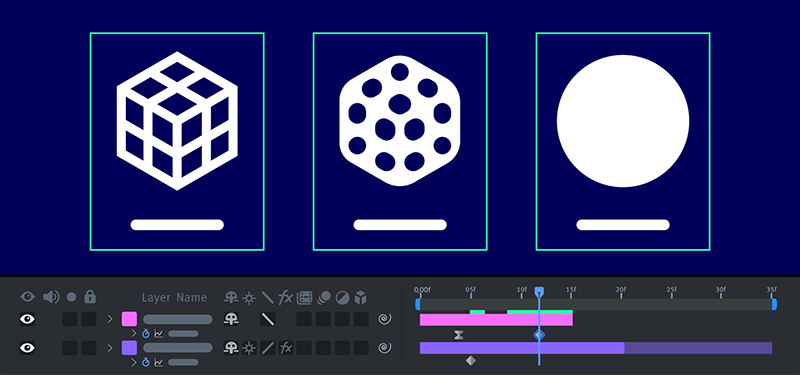Enable adjustment layer box on the purple layer

coord(342,348)
